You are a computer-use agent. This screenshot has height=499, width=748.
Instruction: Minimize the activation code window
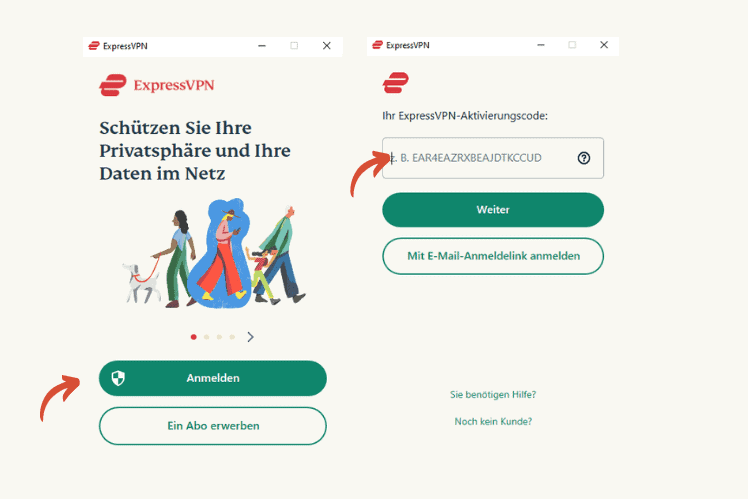pos(540,45)
